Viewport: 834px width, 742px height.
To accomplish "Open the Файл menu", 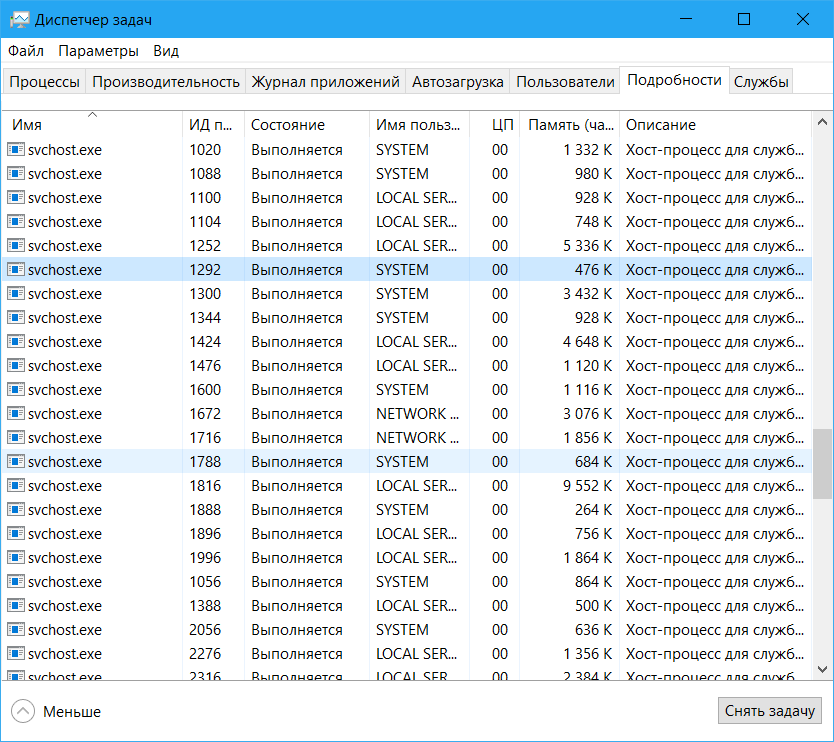I will coord(26,51).
